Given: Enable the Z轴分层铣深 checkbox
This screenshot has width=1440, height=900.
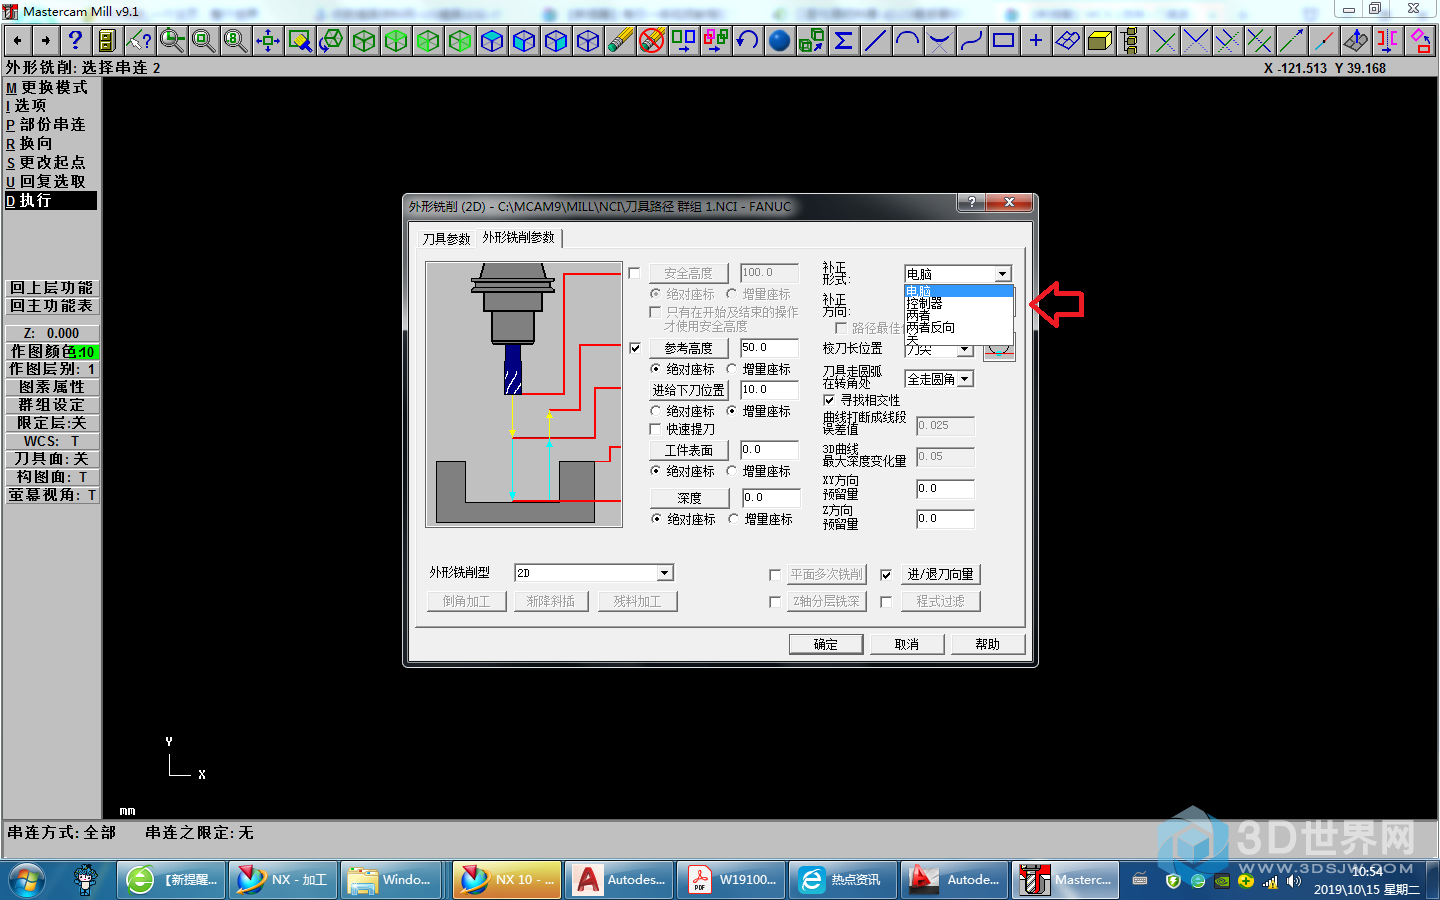Looking at the screenshot, I should coord(775,602).
